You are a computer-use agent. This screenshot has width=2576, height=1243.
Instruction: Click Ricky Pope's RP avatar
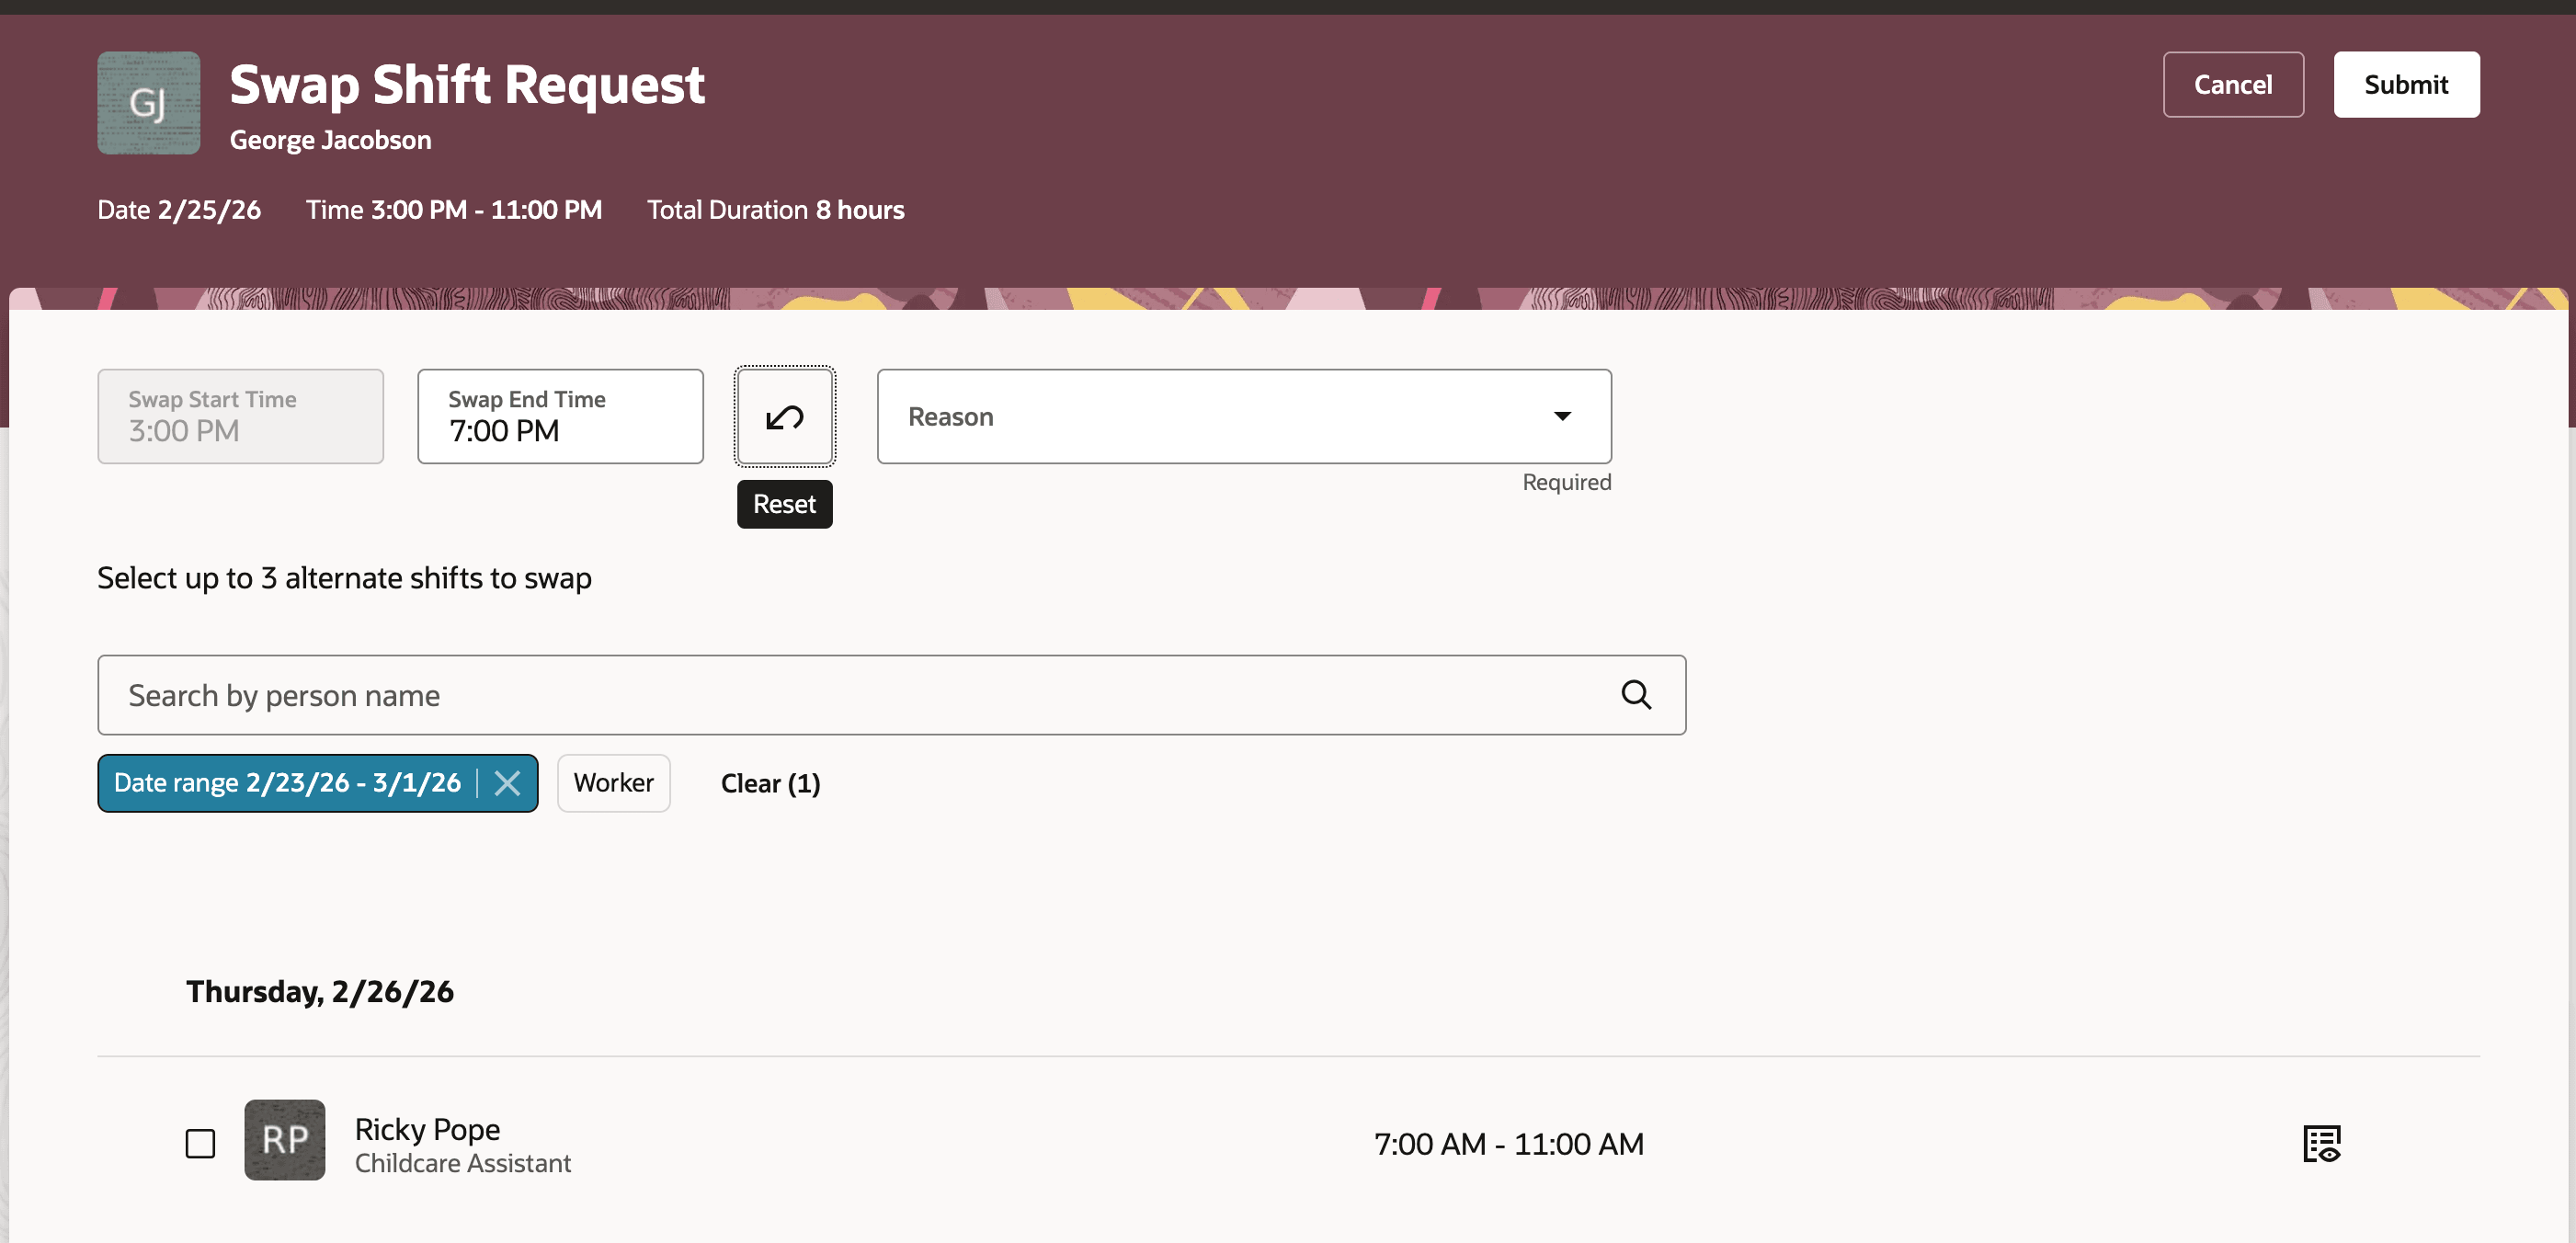click(x=285, y=1139)
